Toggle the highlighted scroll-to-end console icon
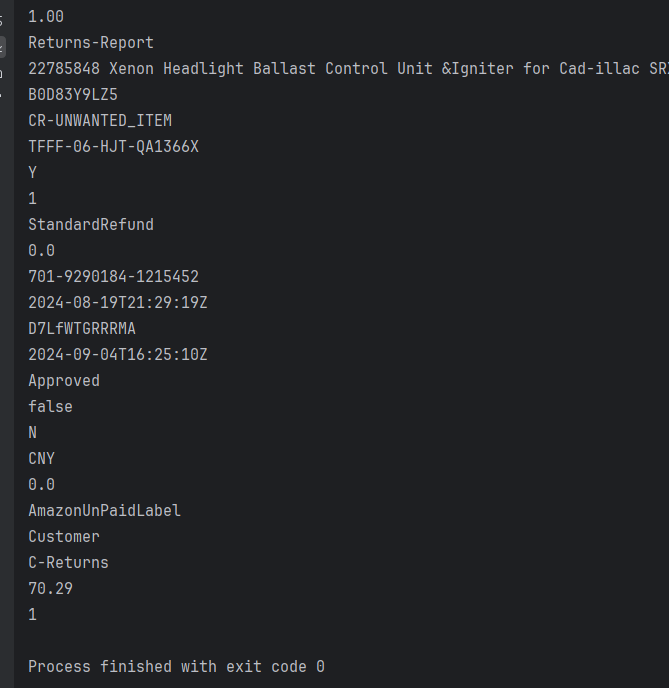 point(2,46)
